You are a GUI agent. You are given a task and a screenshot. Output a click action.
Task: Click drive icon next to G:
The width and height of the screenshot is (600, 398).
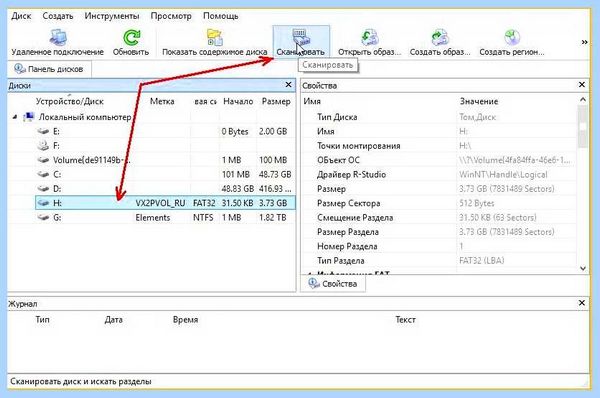click(43, 217)
